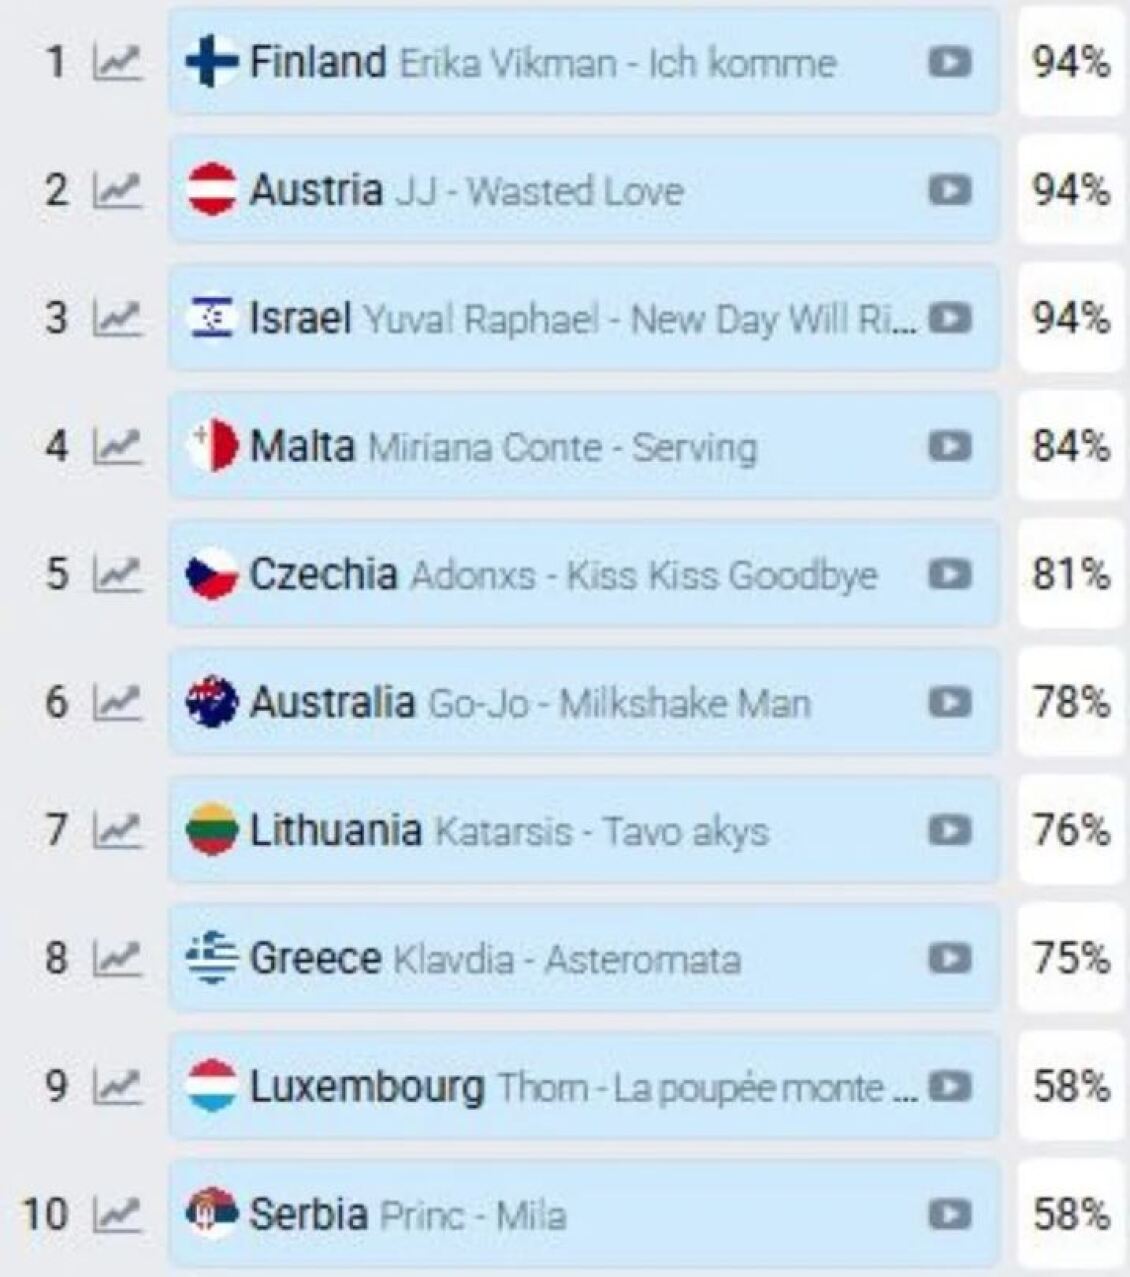
Task: Click Lithuania's 76% odds value
Action: [1070, 830]
